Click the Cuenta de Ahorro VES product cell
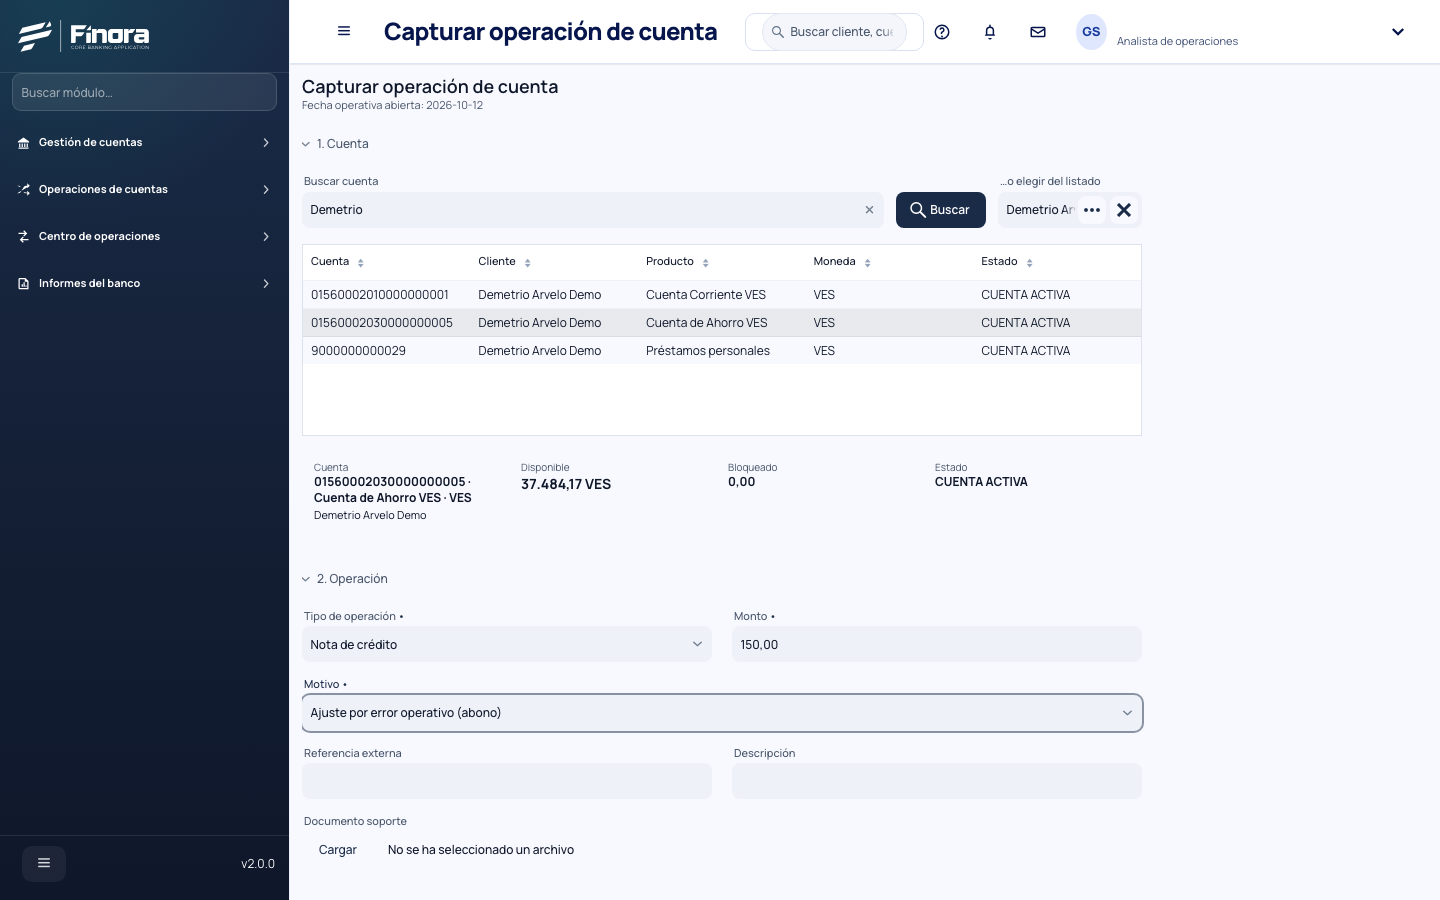 point(707,323)
